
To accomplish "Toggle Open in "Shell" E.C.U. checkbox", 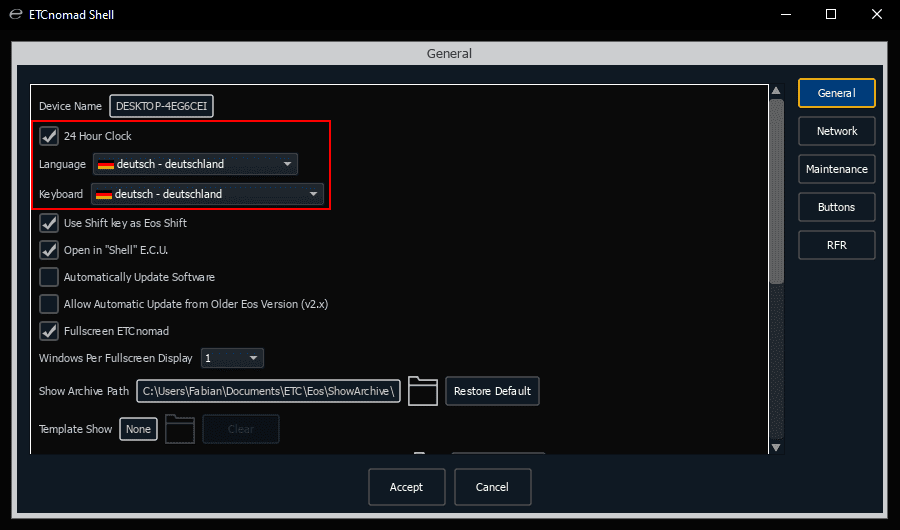I will [x=49, y=250].
